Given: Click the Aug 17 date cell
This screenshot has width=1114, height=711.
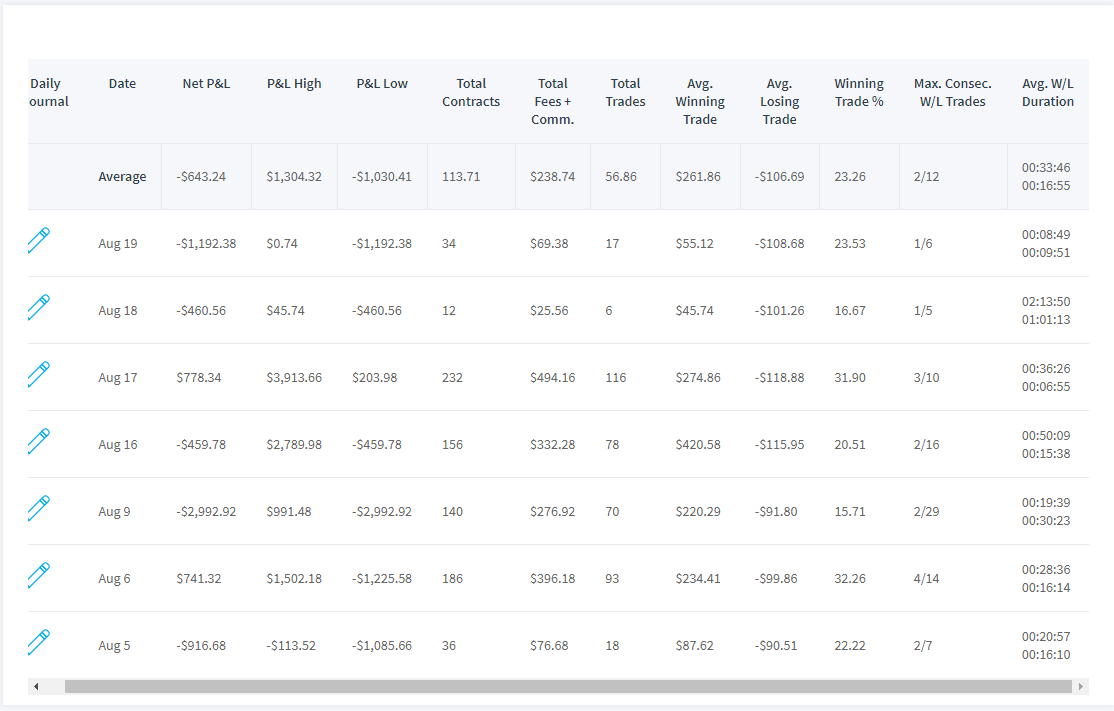Looking at the screenshot, I should click(118, 378).
